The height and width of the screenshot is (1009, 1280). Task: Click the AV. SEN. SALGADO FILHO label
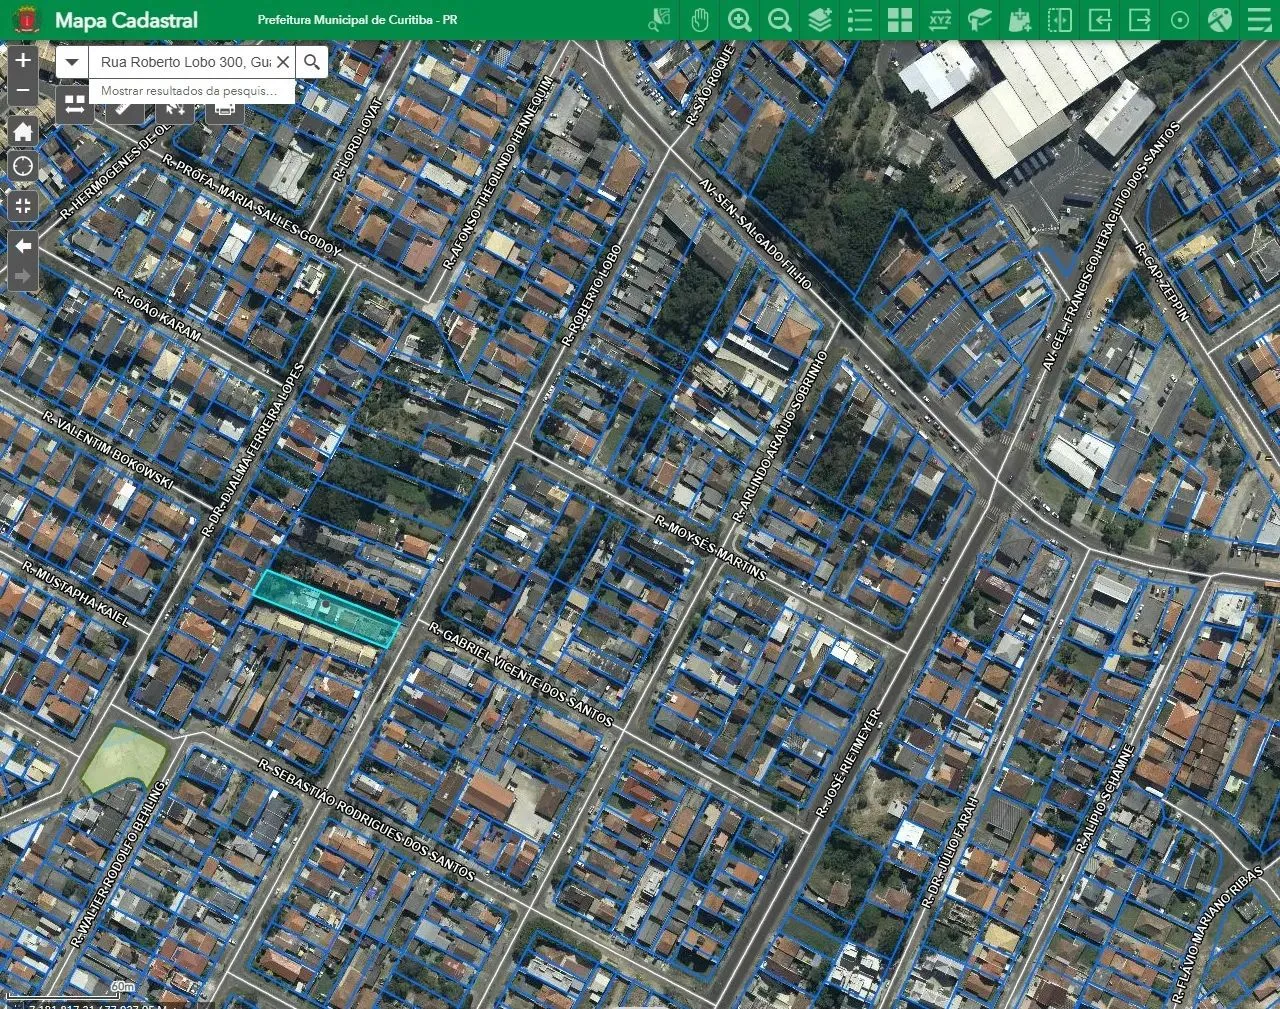(x=755, y=233)
